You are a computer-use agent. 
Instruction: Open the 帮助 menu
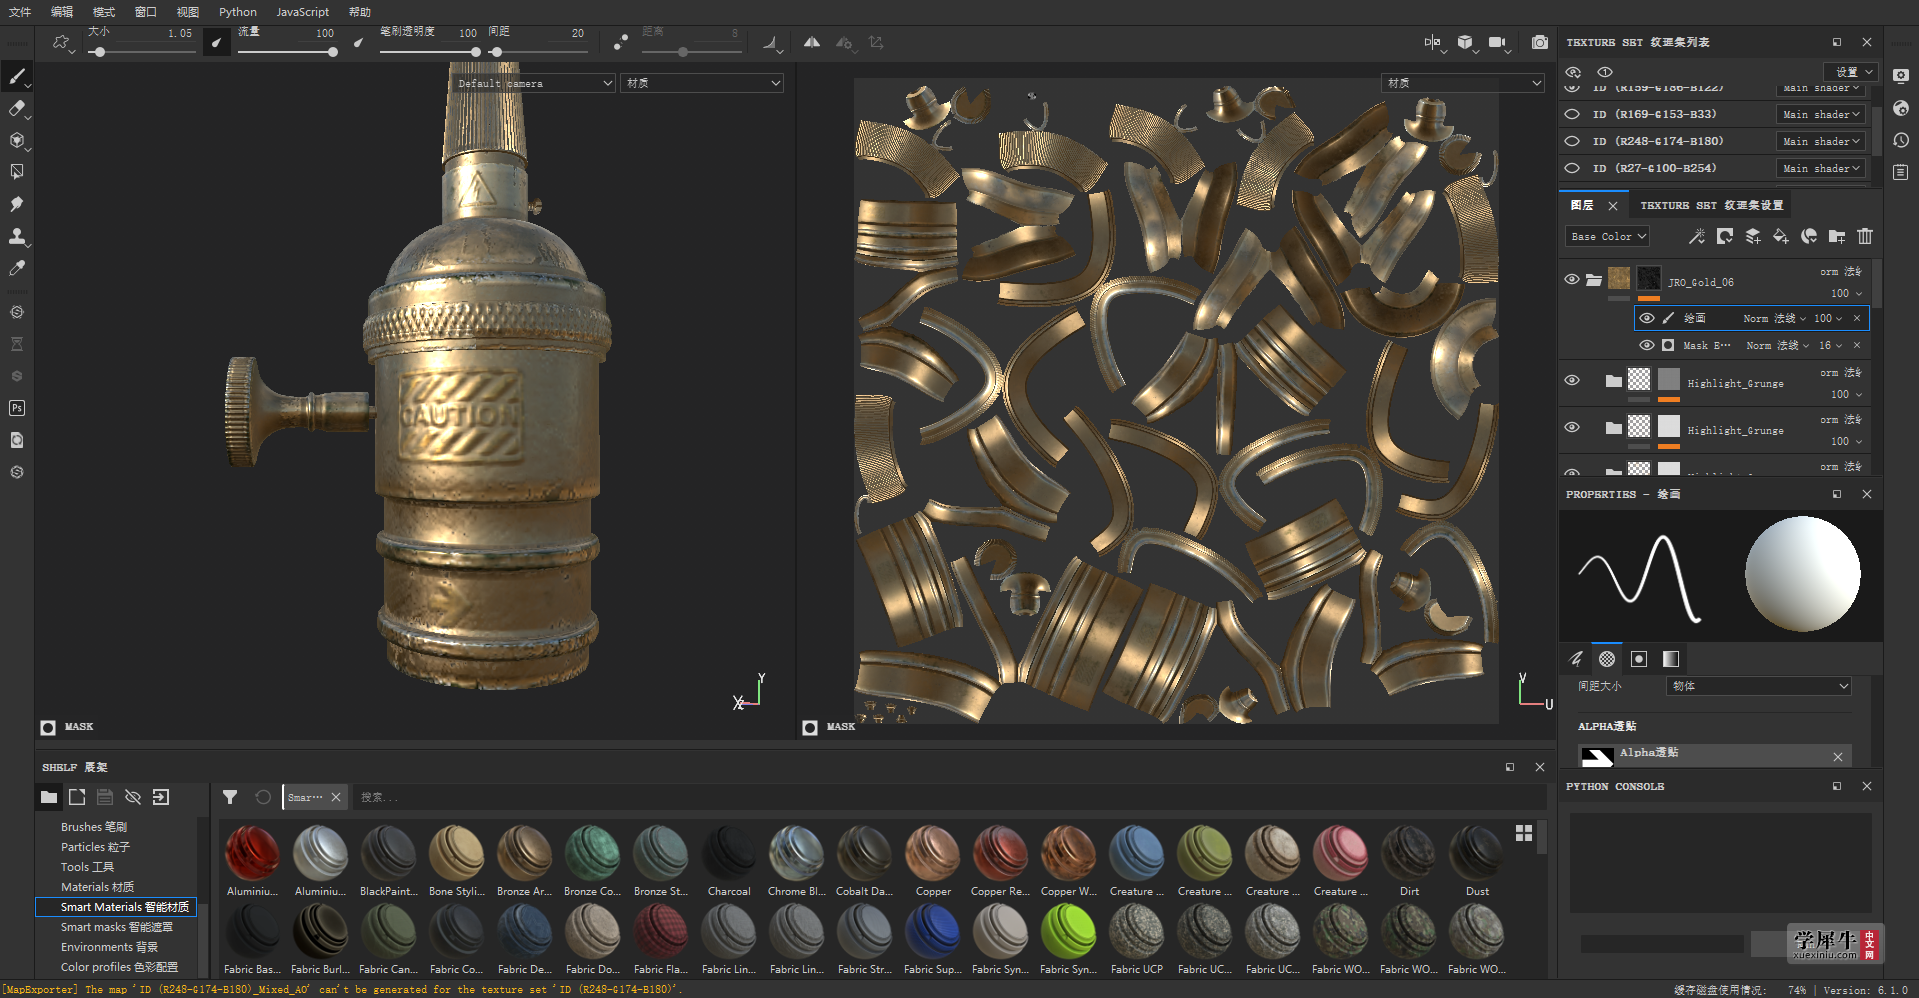pos(360,12)
